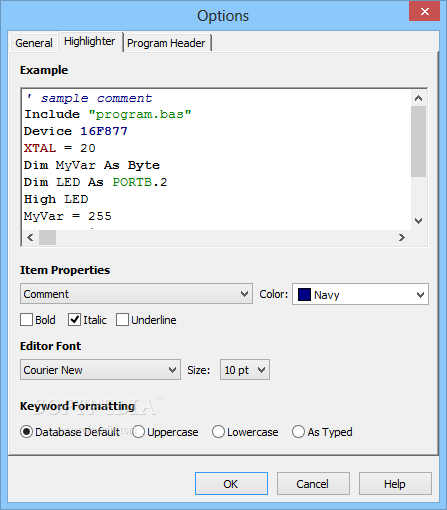Click the Navy color swatch square
This screenshot has height=510, width=447.
point(304,295)
